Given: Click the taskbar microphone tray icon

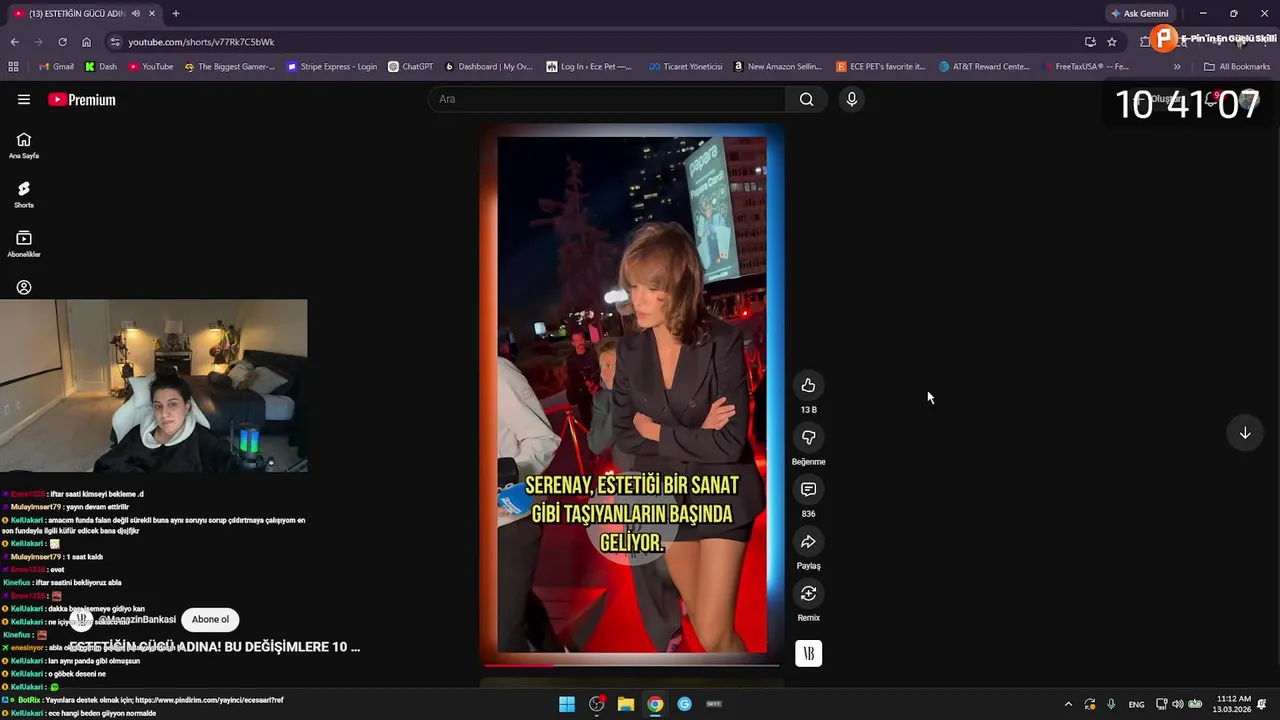Looking at the screenshot, I should coord(1111,704).
